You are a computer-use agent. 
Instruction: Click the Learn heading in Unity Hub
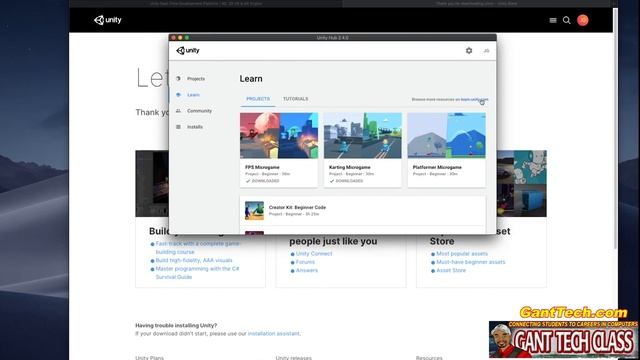(251, 79)
